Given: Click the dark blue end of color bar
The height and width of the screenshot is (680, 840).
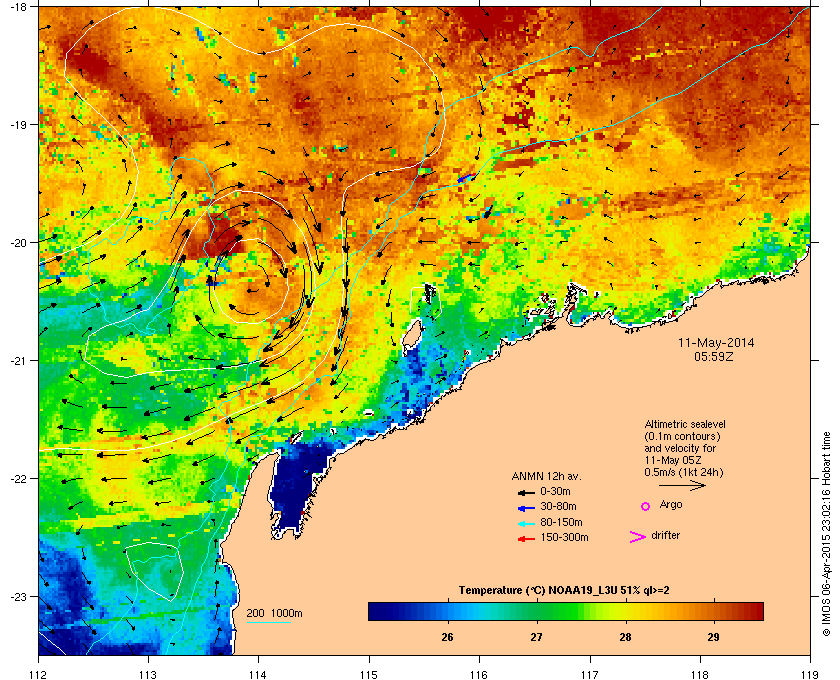Looking at the screenshot, I should [378, 611].
